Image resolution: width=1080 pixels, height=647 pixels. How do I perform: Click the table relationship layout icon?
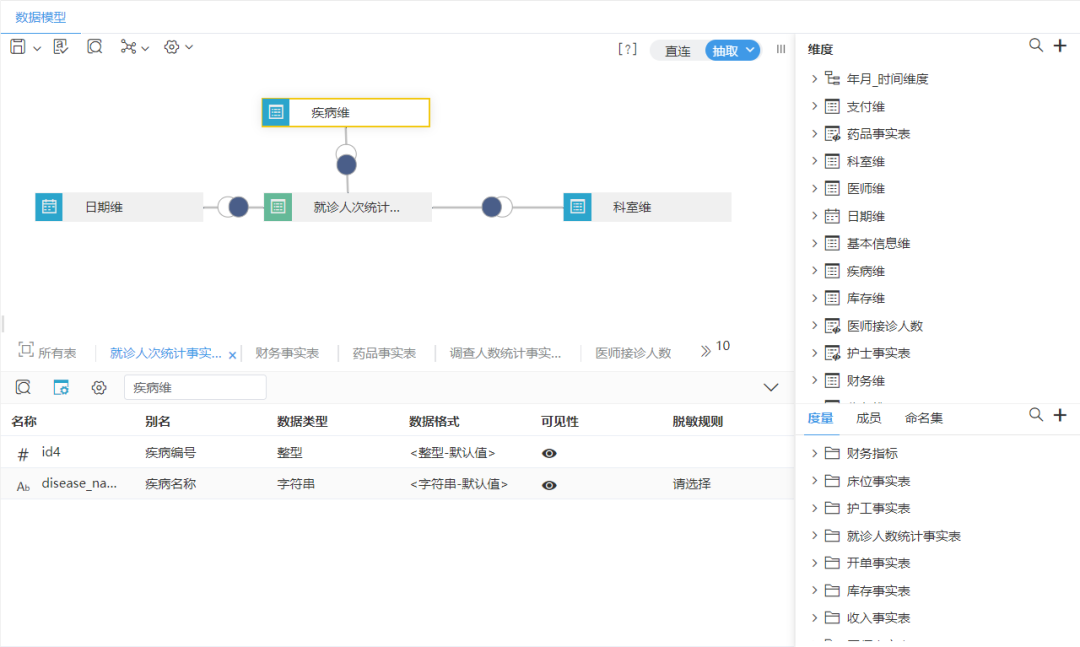[129, 46]
